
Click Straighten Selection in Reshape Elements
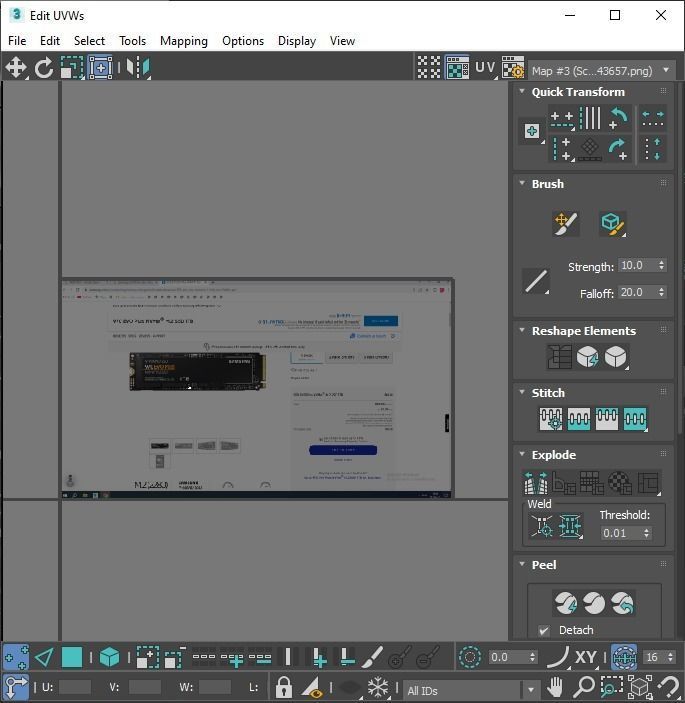[559, 357]
